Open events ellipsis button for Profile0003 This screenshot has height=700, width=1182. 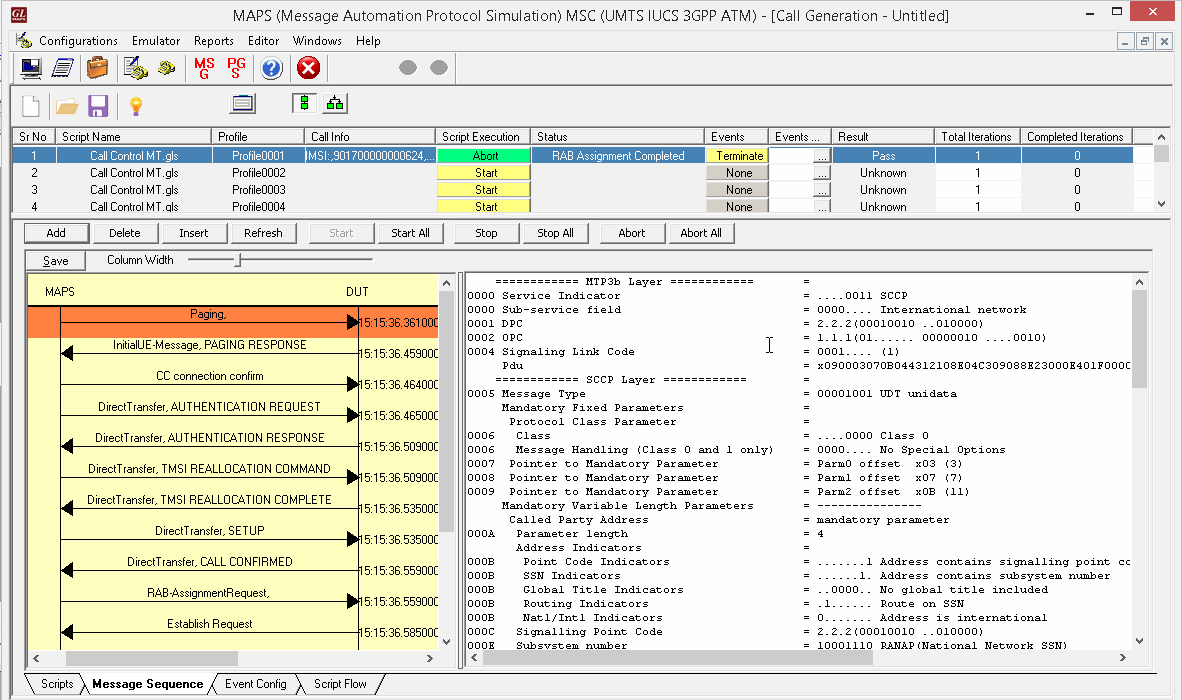[822, 191]
